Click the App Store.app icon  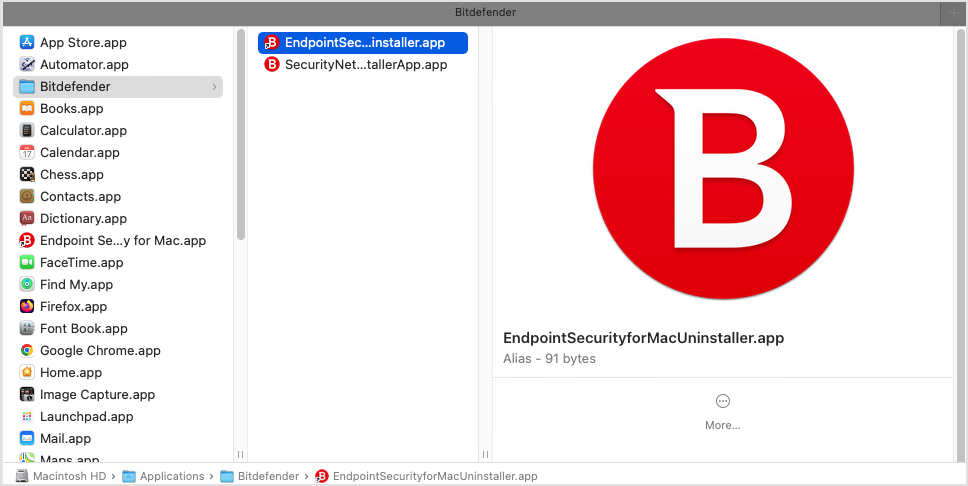[x=27, y=42]
